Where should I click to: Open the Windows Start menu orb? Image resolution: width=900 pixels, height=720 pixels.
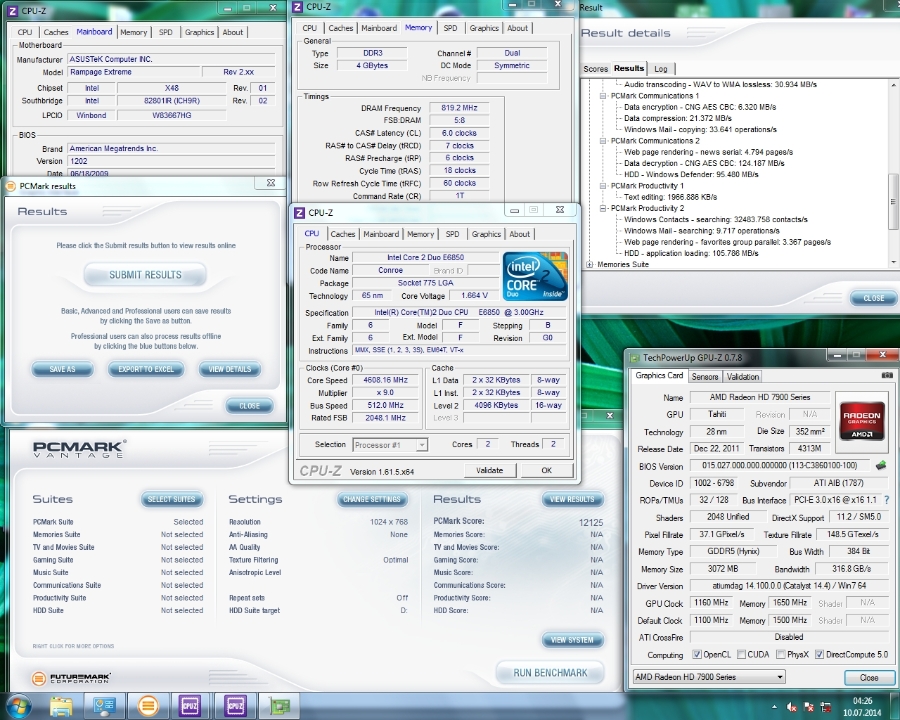[18, 706]
